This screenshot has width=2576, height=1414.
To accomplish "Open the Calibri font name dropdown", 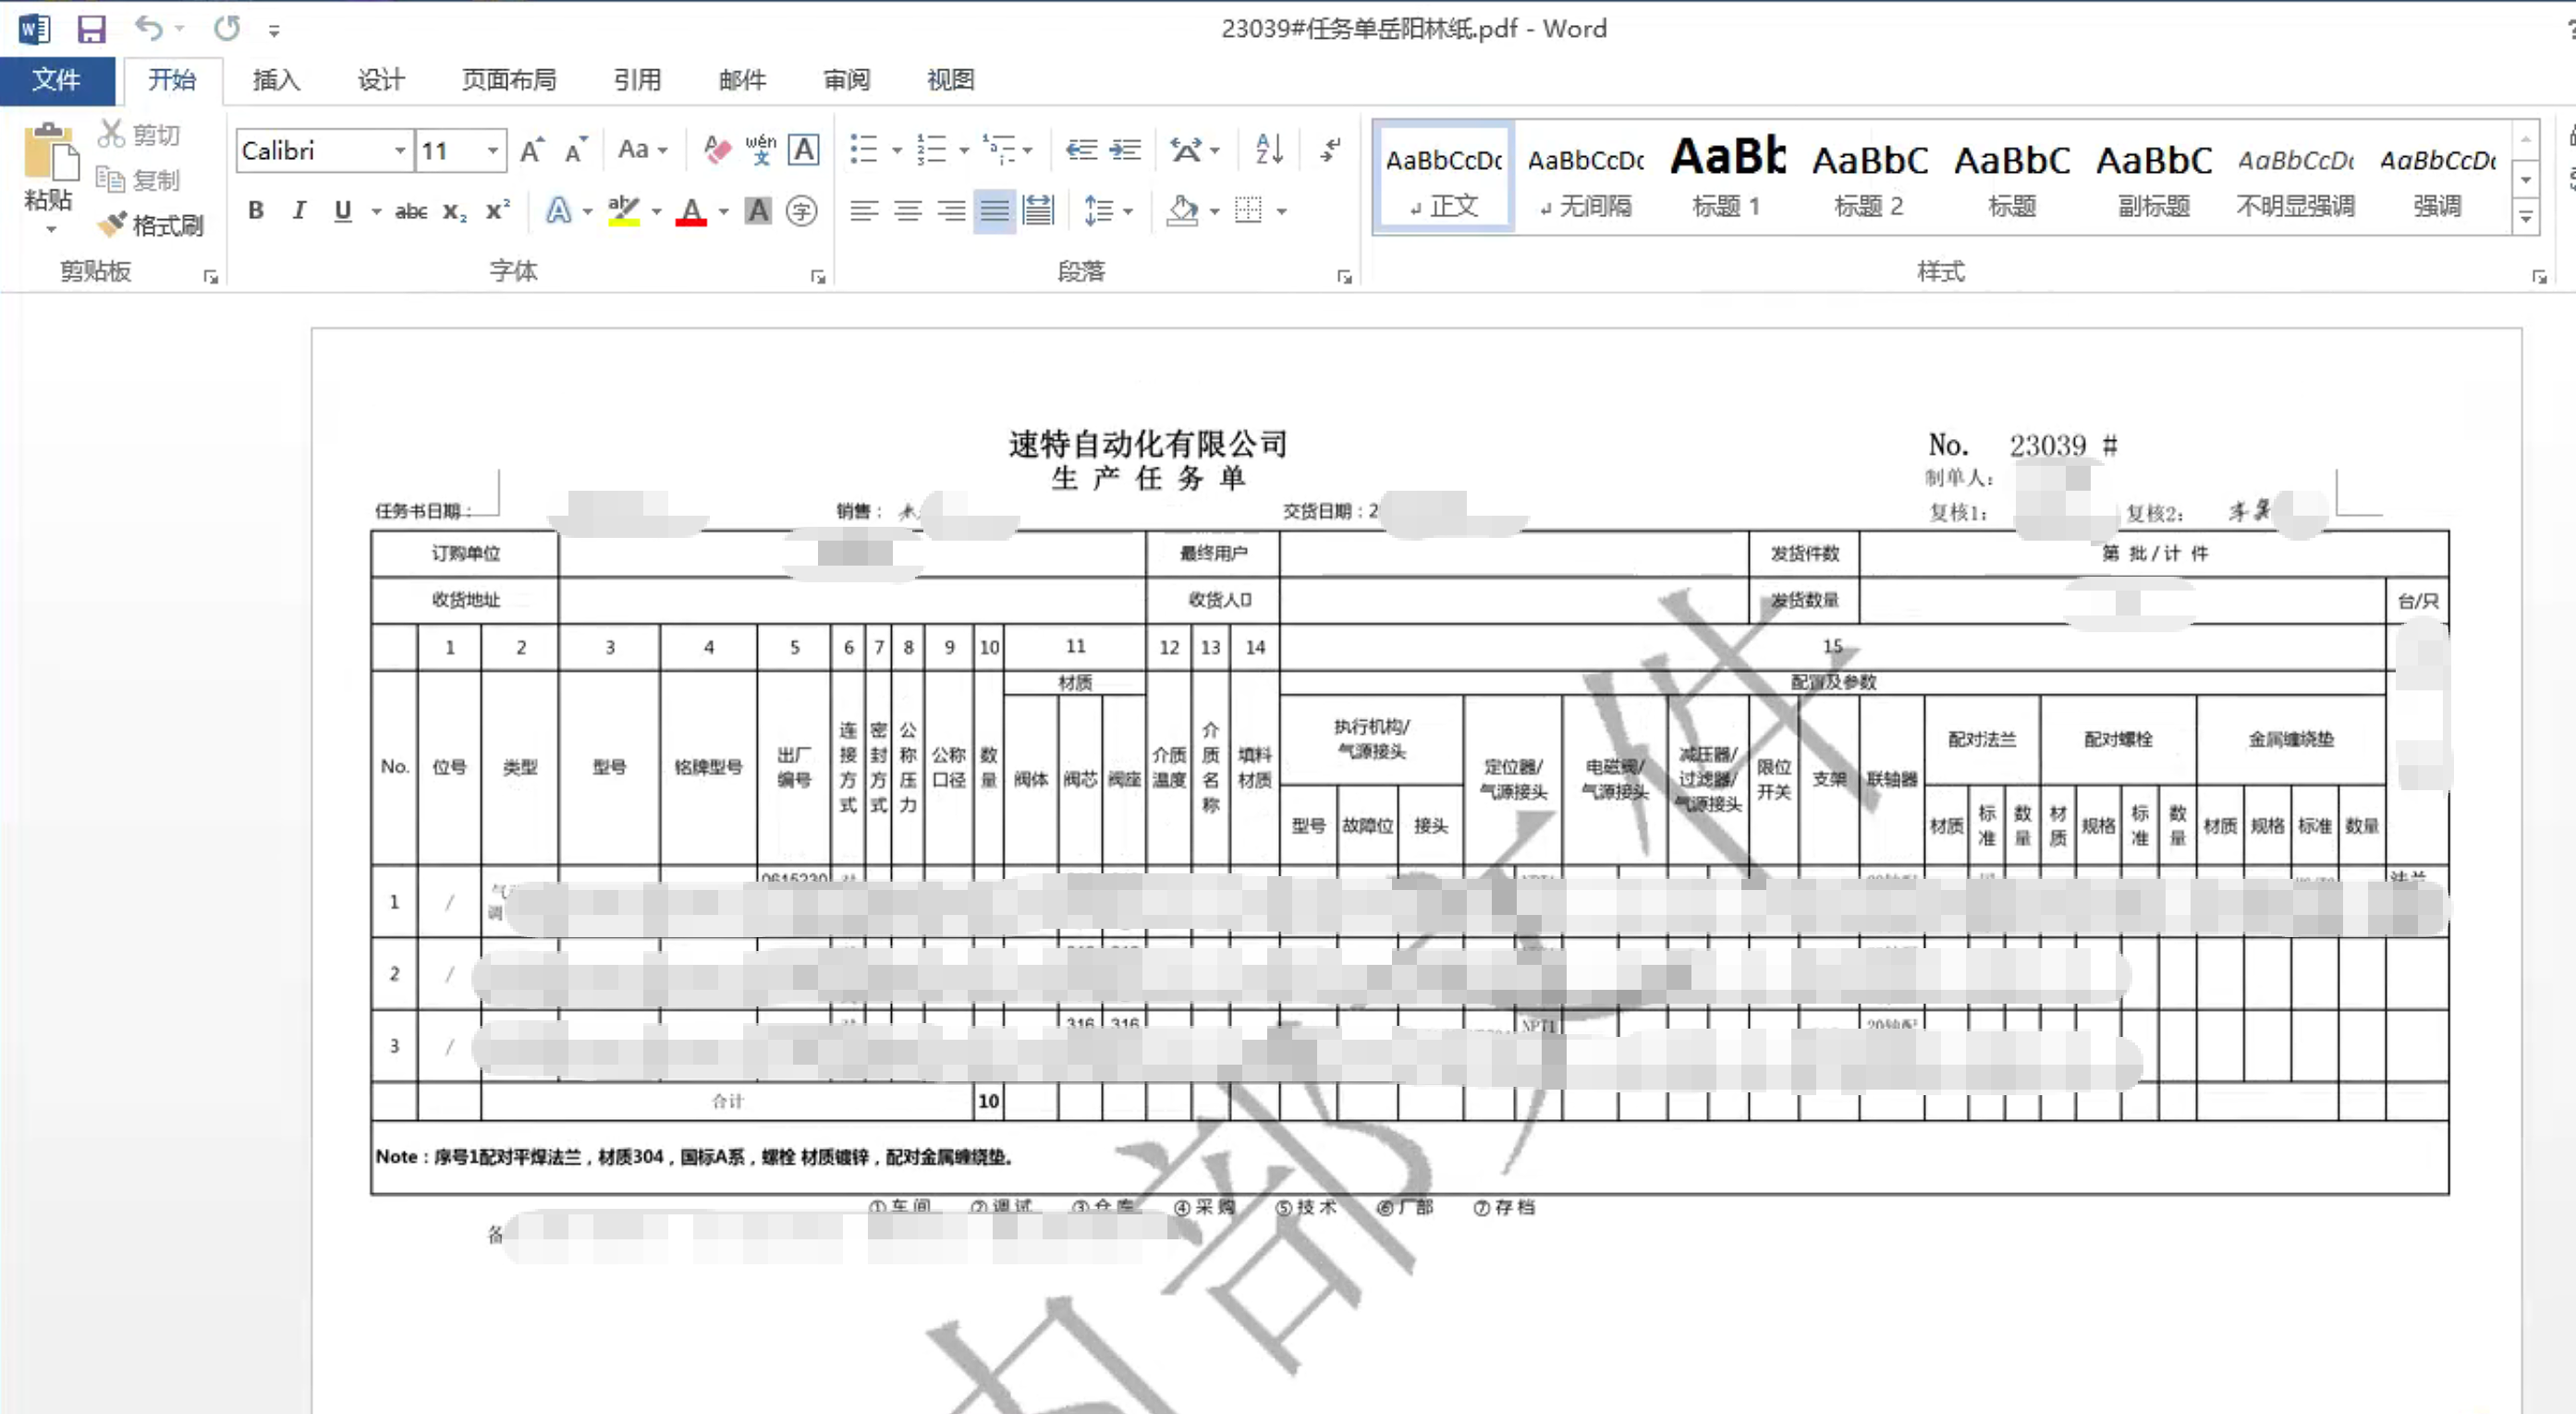I will pos(399,151).
